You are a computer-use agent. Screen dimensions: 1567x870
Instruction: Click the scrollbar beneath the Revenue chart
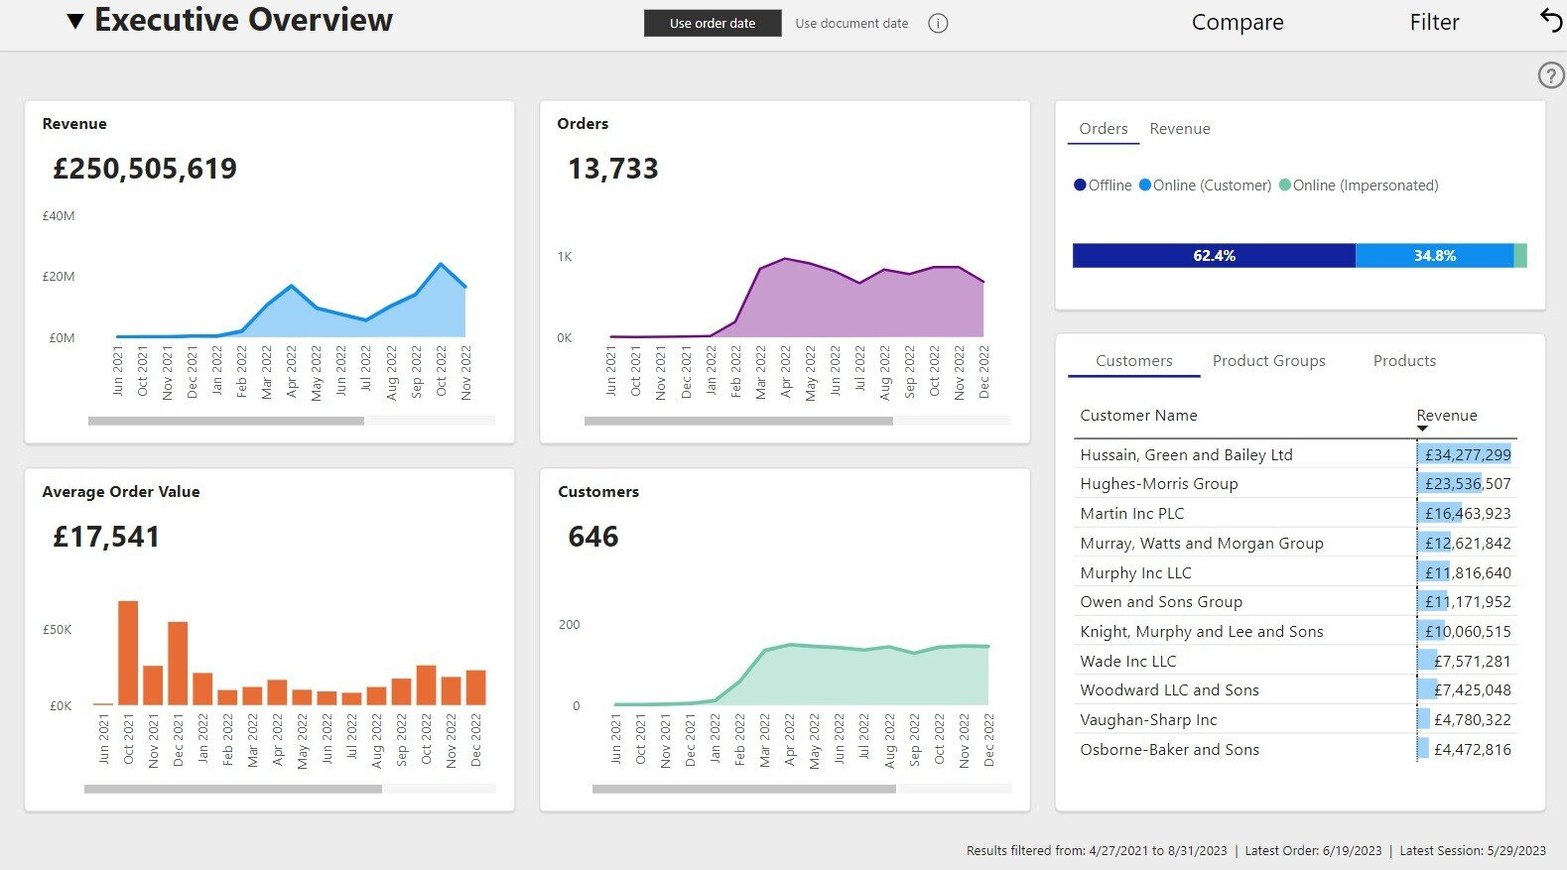coord(225,420)
